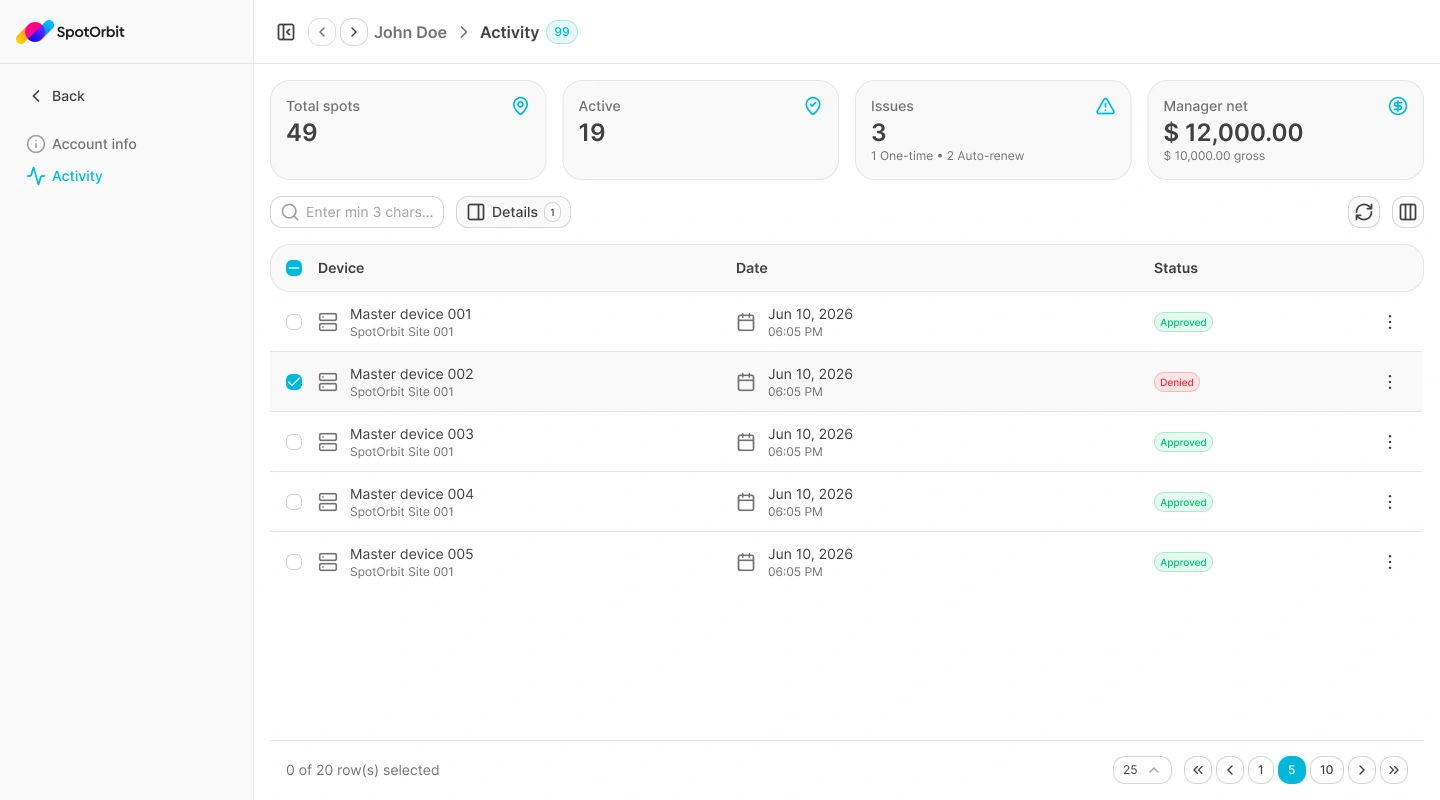Go Back from the sidebar
This screenshot has height=800, width=1440.
pos(58,96)
